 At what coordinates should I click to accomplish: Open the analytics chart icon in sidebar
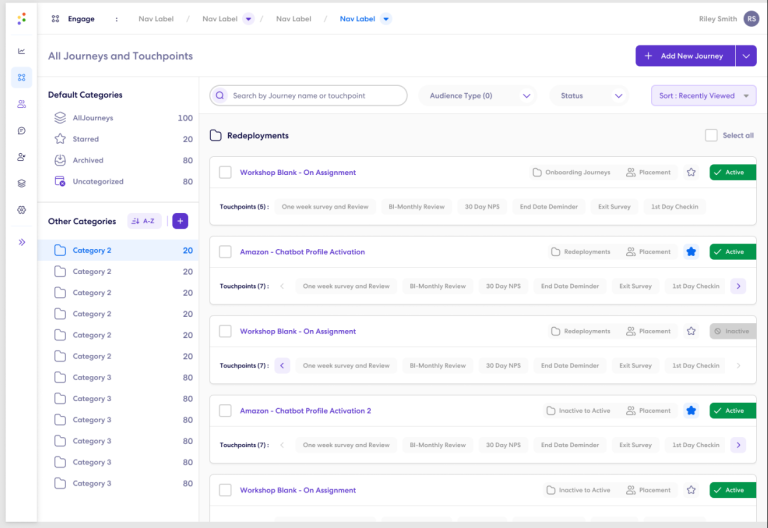click(x=22, y=51)
